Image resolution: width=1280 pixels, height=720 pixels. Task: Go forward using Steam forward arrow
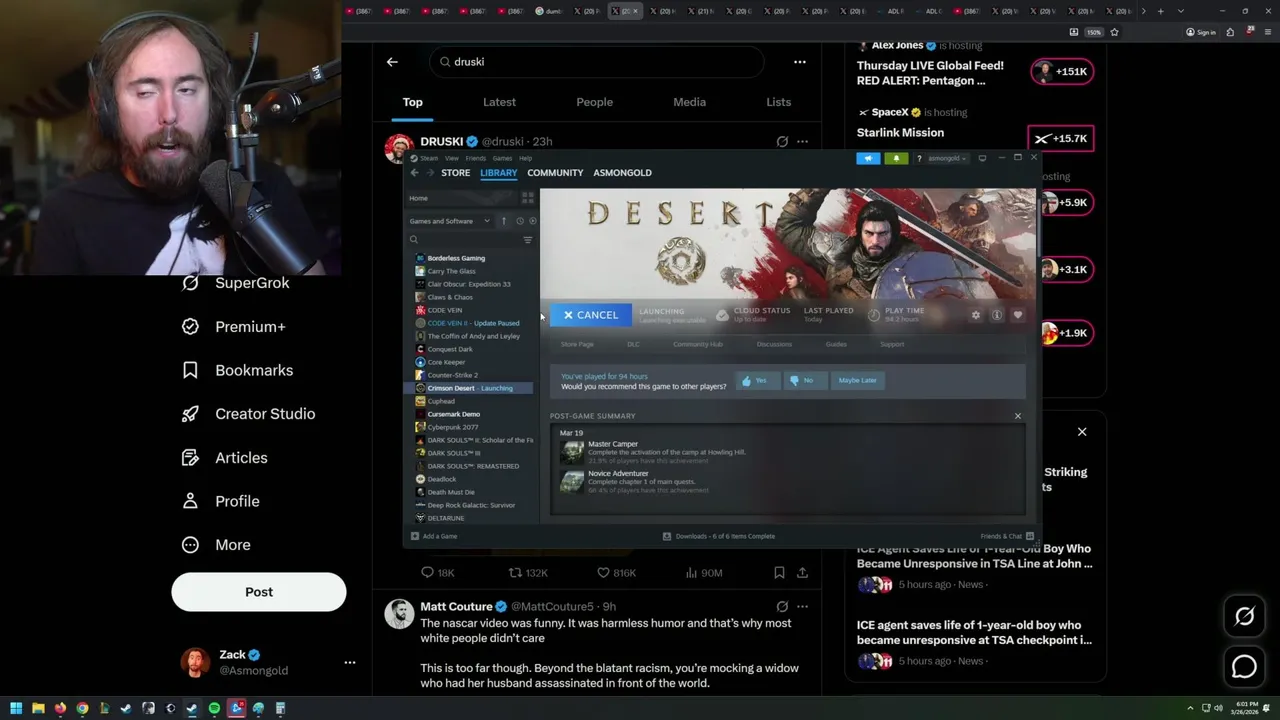430,173
